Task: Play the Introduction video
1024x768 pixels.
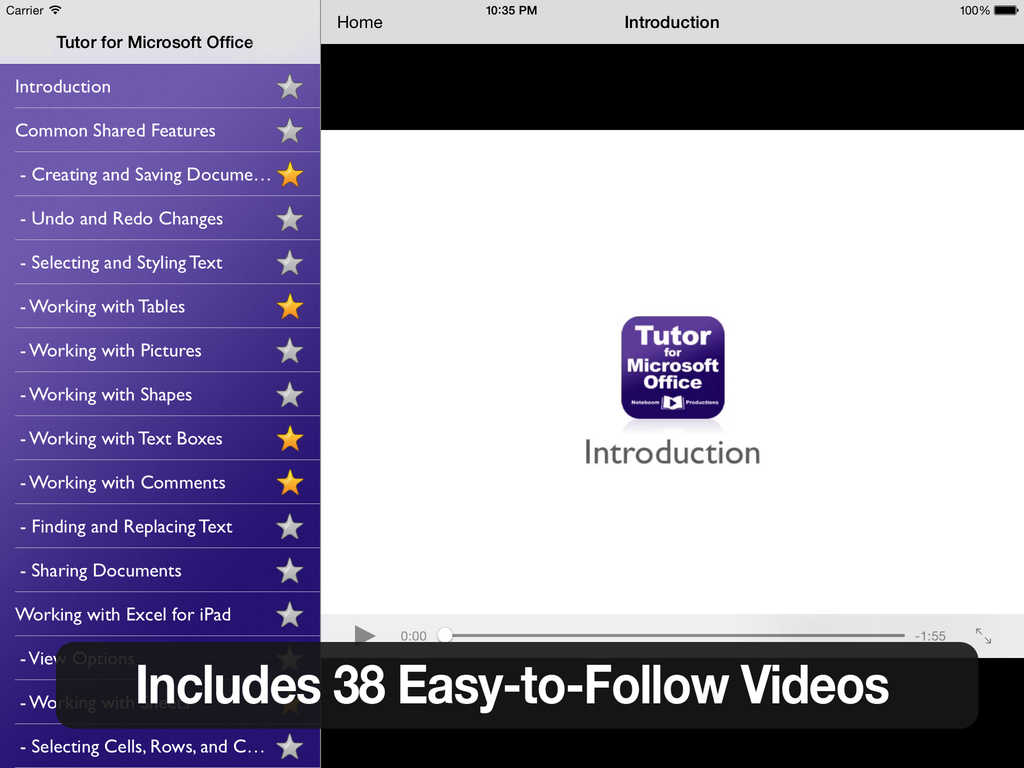Action: (365, 635)
